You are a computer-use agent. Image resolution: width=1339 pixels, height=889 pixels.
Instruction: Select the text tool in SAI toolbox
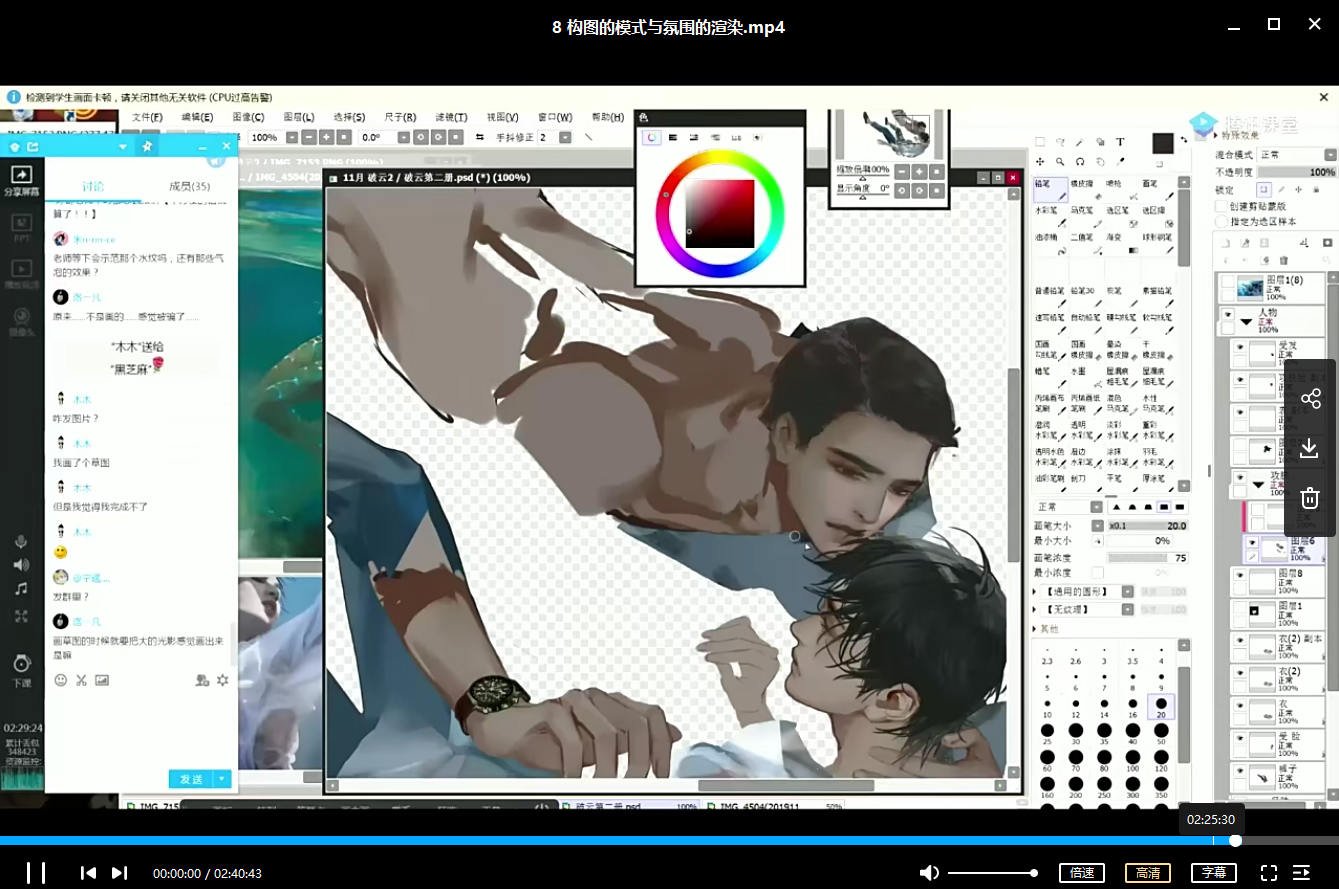click(1121, 142)
